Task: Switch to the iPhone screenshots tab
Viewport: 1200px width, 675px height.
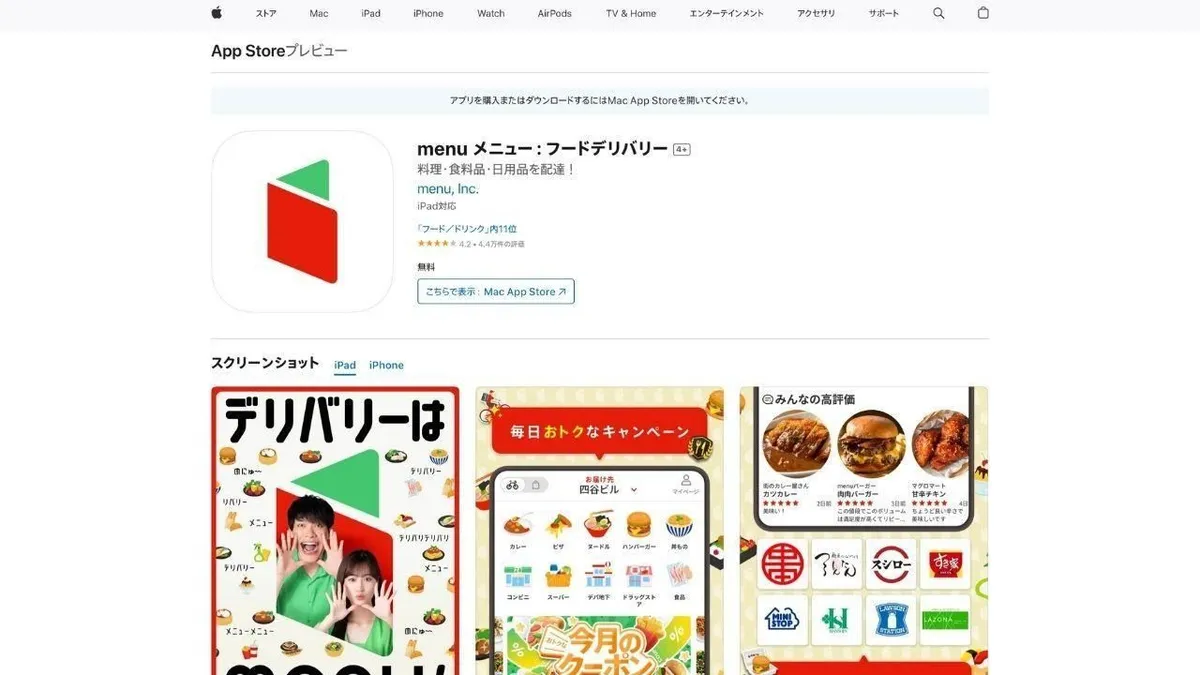Action: click(386, 365)
